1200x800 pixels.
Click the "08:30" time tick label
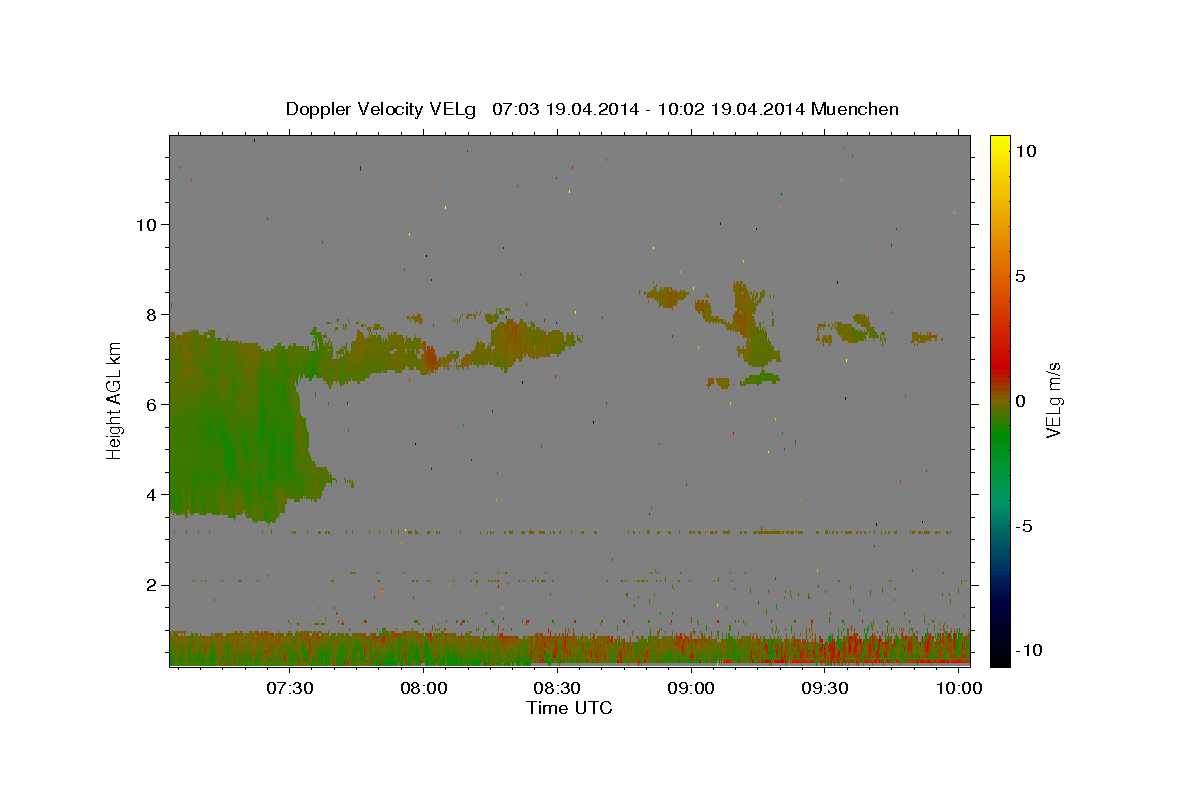point(558,688)
